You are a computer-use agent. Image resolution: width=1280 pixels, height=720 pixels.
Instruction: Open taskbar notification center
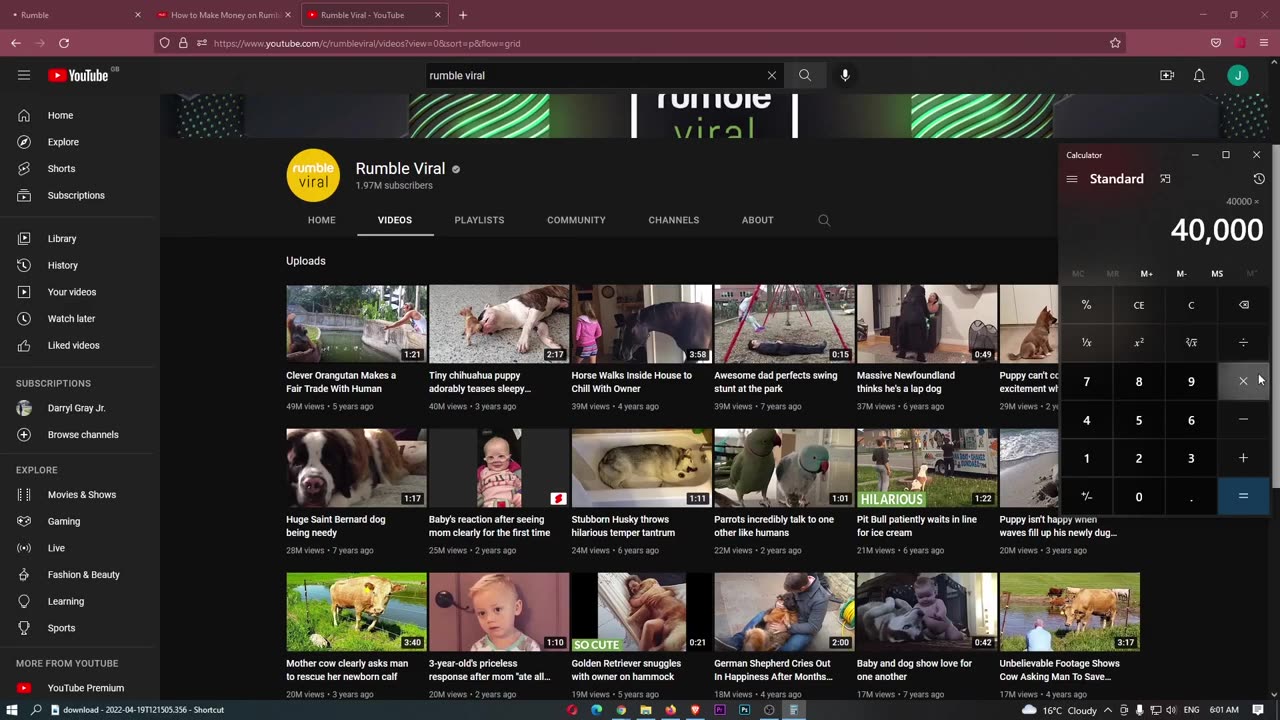pyautogui.click(x=1258, y=710)
